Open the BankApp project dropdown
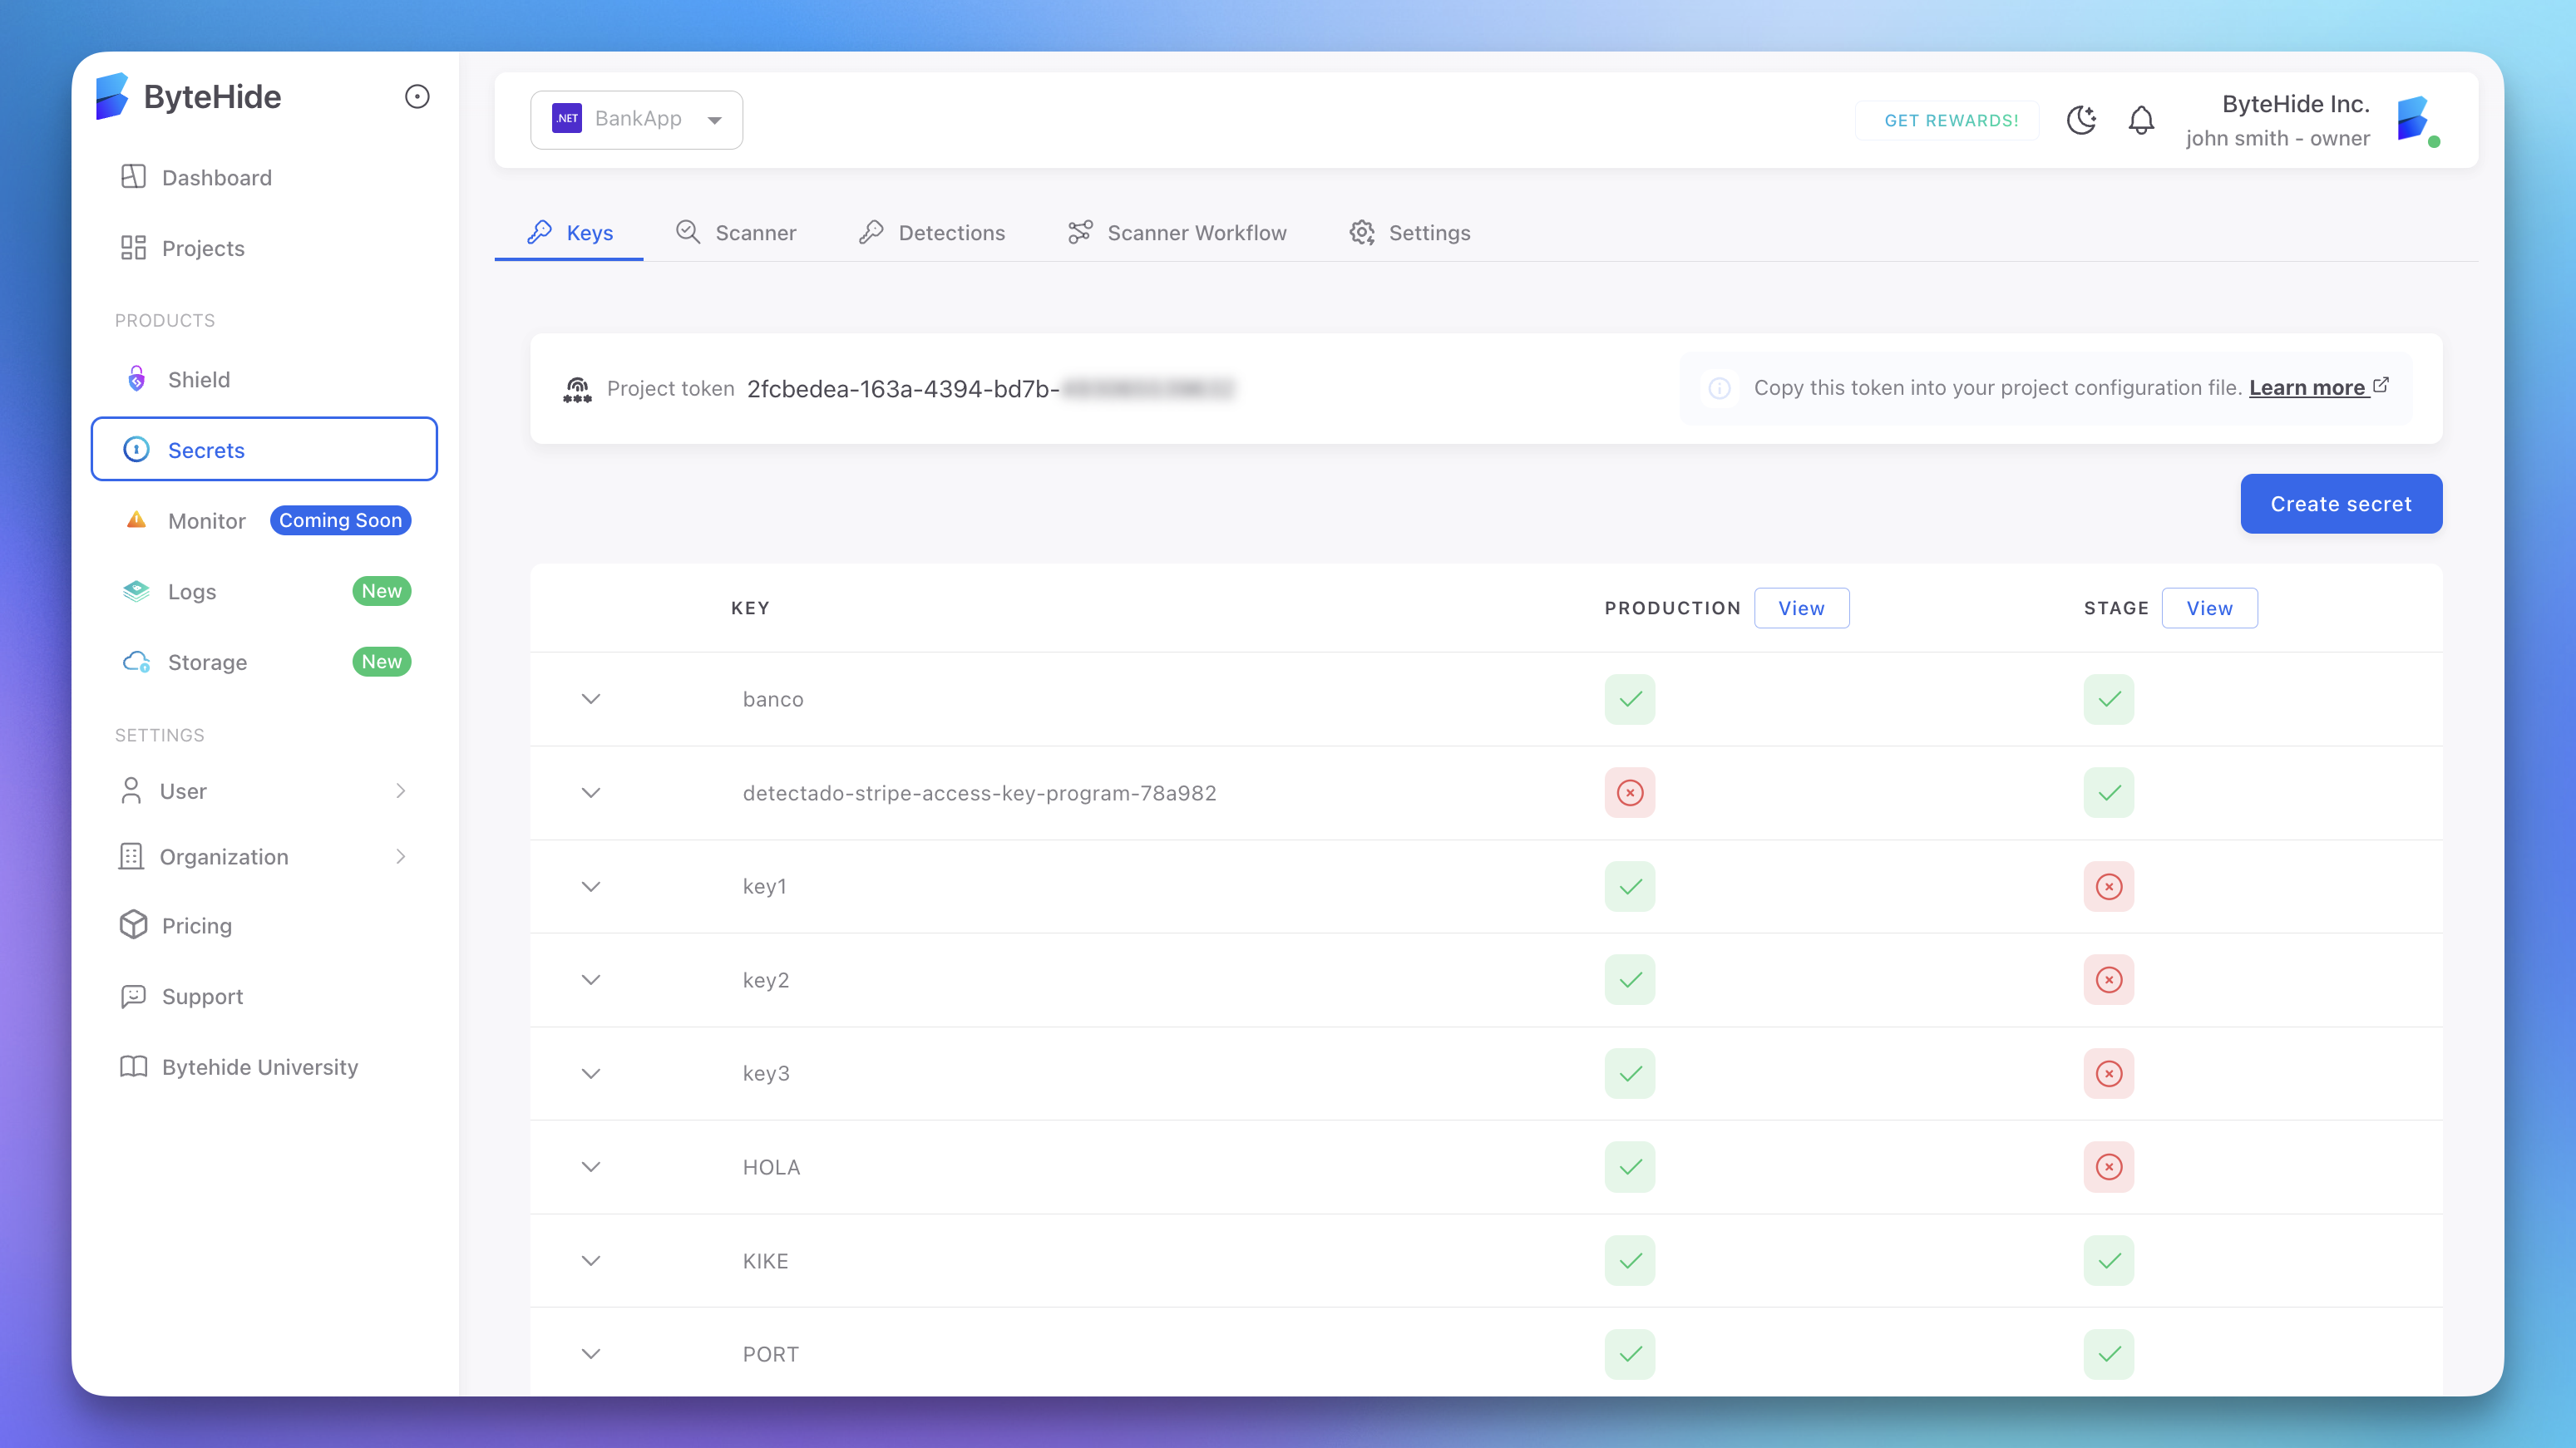Viewport: 2576px width, 1448px height. [x=637, y=119]
